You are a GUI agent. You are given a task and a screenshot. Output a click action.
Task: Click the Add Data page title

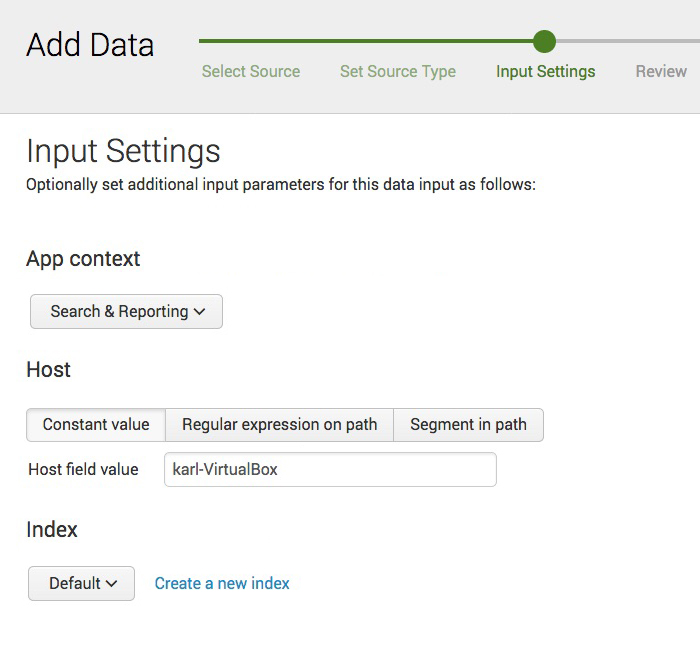(x=90, y=45)
